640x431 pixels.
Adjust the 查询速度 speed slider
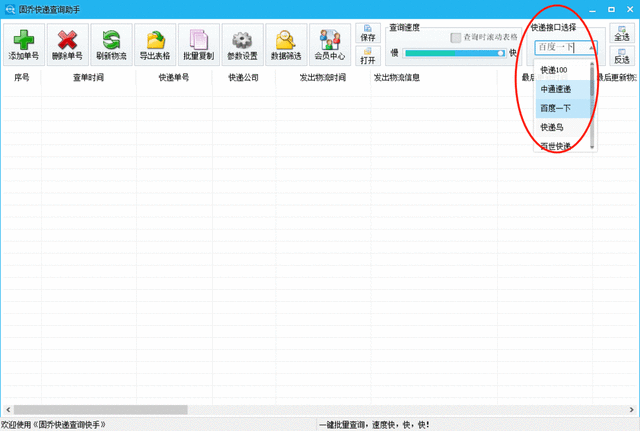[x=454, y=53]
